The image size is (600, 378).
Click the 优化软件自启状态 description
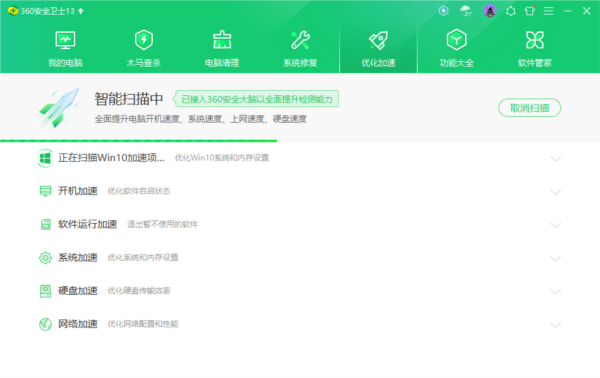[139, 191]
